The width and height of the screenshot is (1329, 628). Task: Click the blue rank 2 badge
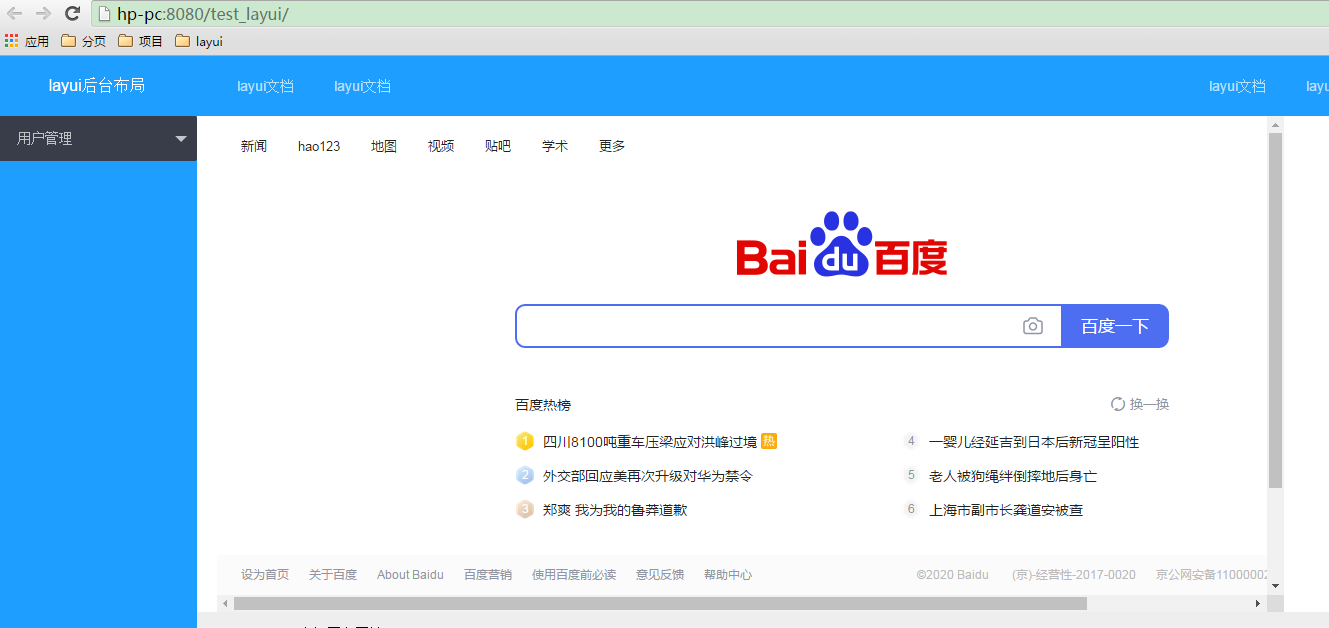point(525,475)
